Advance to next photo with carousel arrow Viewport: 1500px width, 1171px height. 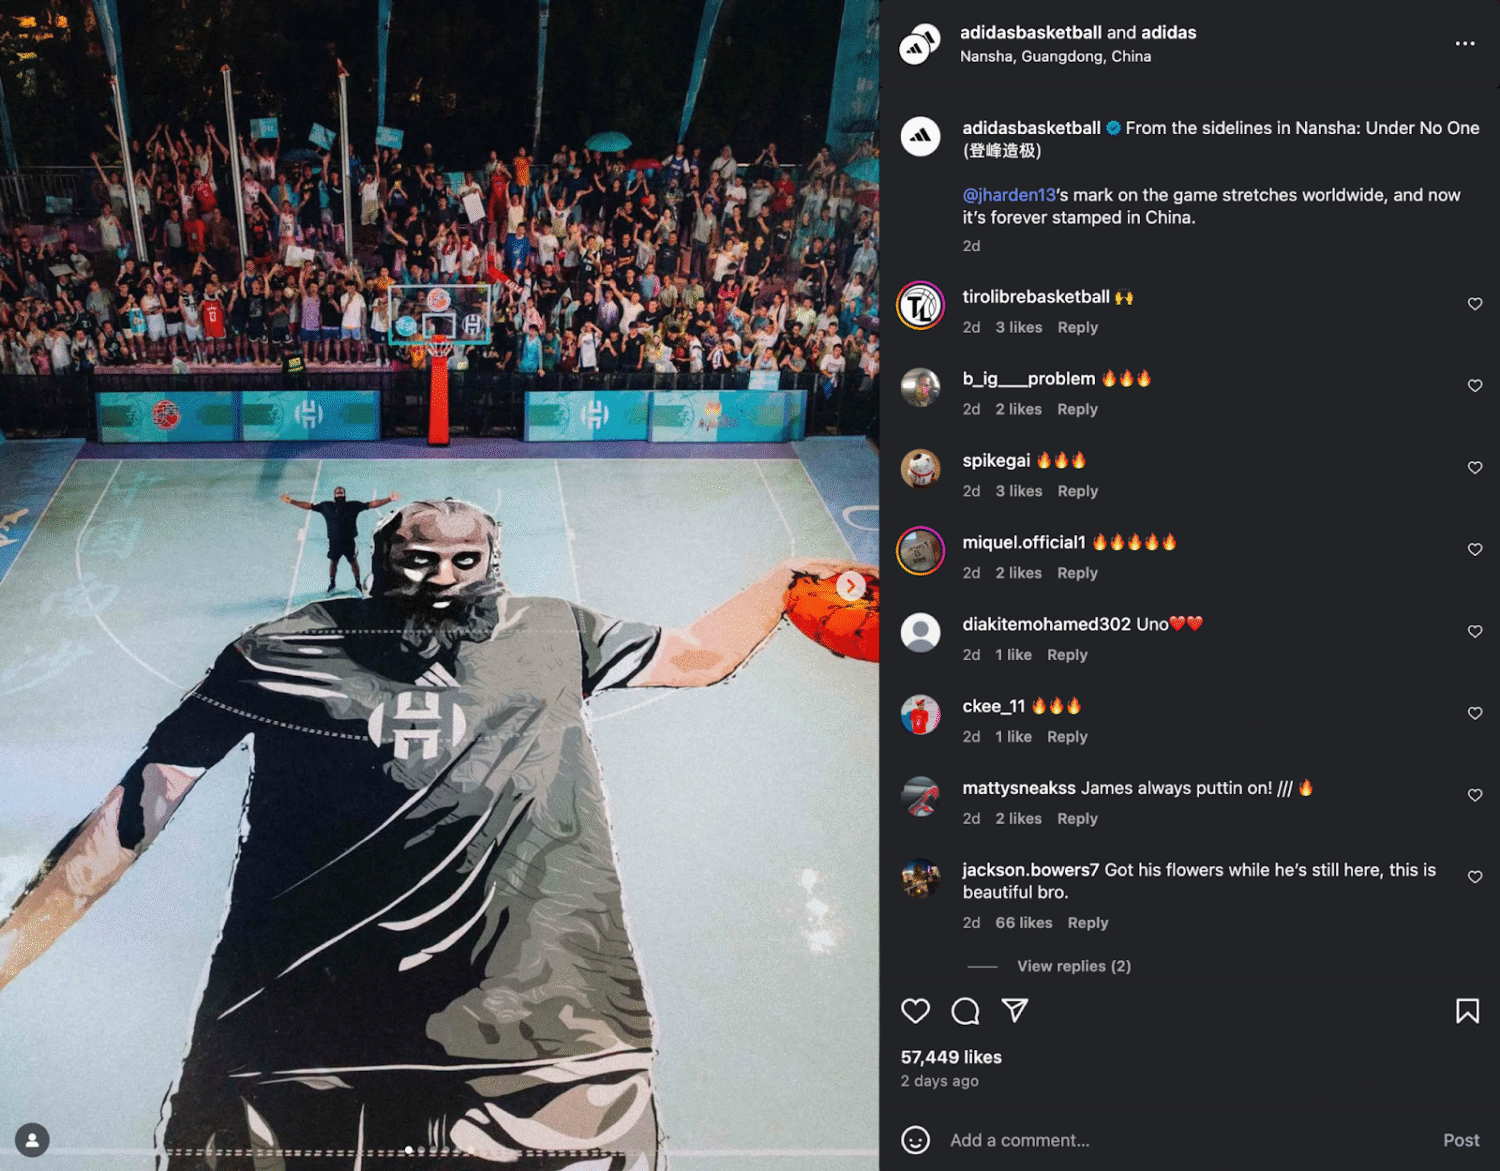[851, 586]
